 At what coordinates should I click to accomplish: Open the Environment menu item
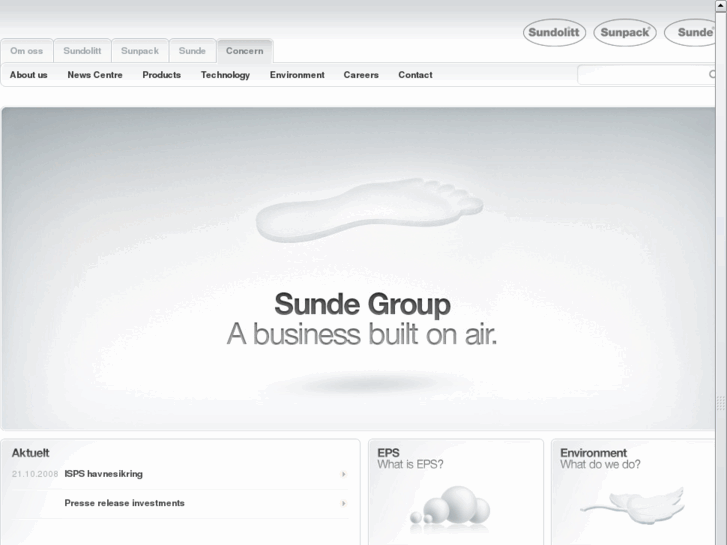click(x=297, y=75)
